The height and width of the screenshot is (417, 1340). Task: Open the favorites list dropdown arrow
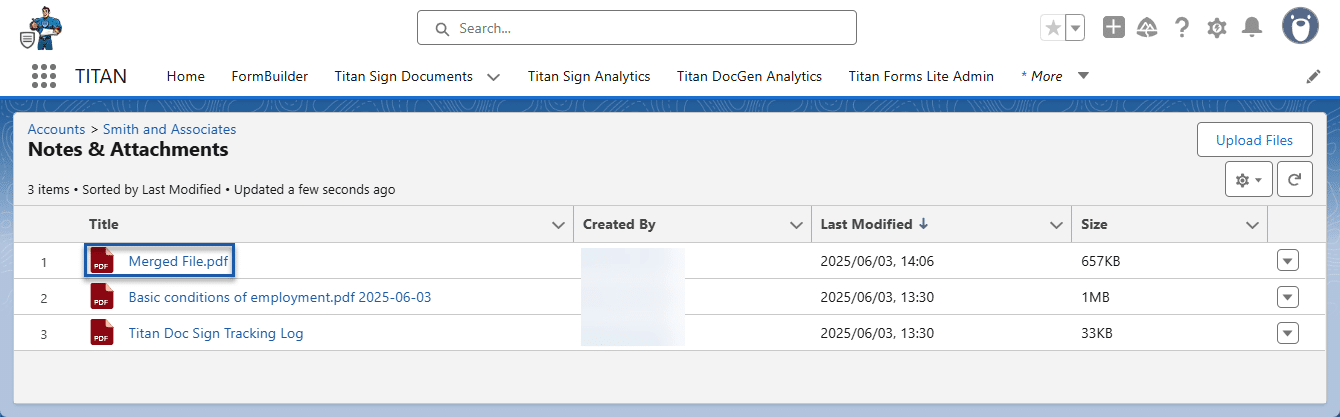[1076, 28]
